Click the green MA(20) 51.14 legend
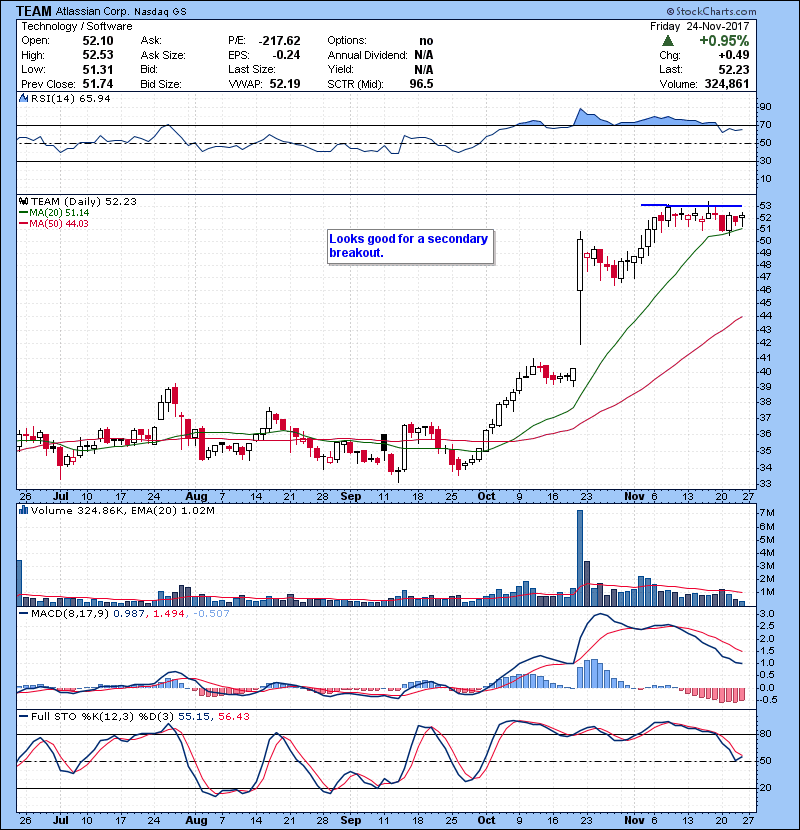The width and height of the screenshot is (800, 830). pyautogui.click(x=54, y=212)
